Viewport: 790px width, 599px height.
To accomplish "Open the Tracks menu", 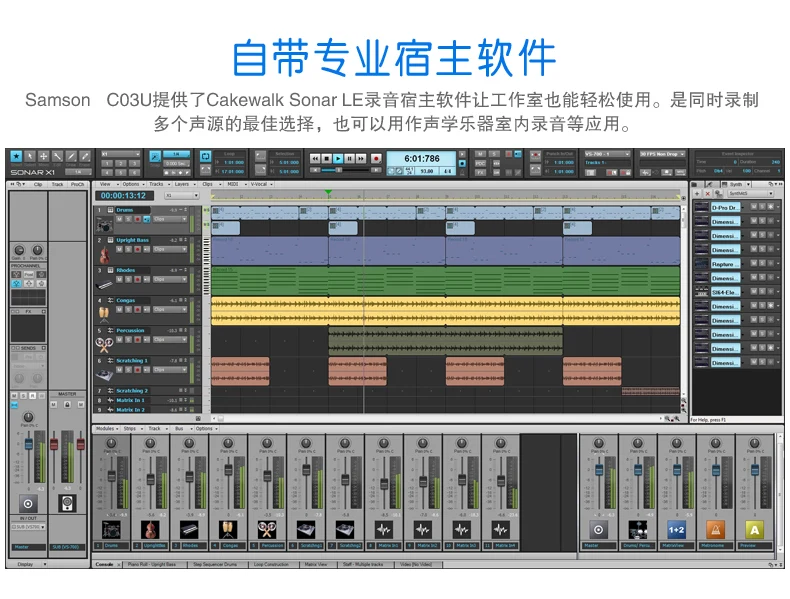I will [x=157, y=184].
